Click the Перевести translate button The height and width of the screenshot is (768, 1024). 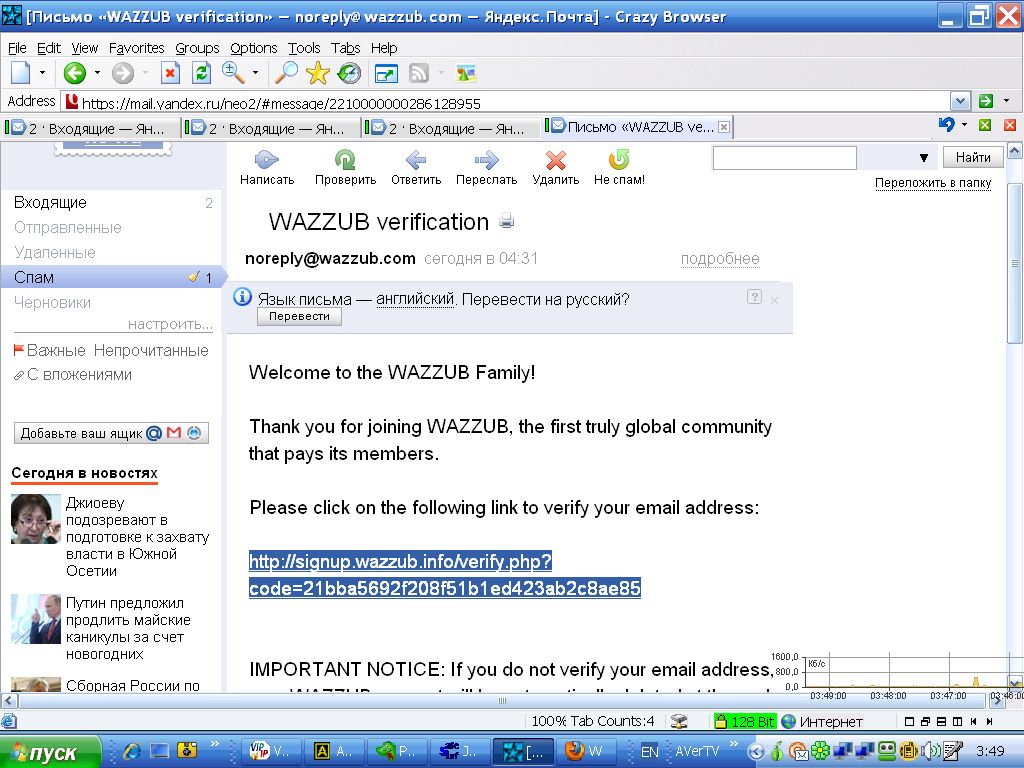299,316
